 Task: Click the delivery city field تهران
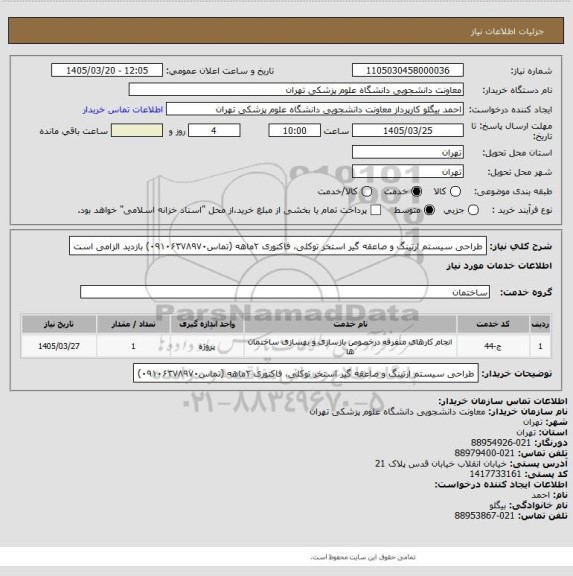(x=408, y=172)
